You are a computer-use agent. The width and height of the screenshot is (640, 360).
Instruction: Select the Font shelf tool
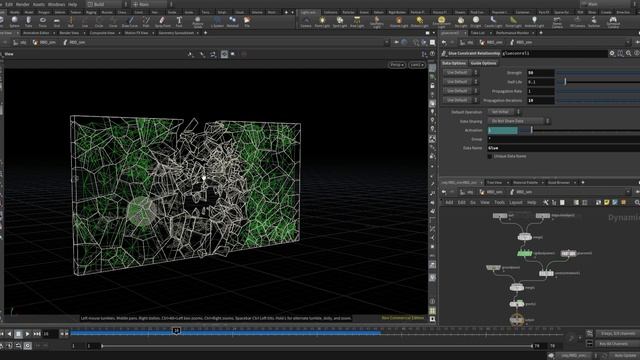point(179,22)
